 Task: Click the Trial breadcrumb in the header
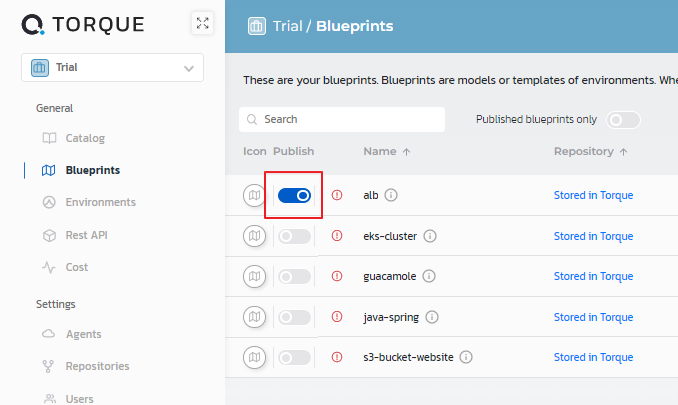pyautogui.click(x=289, y=26)
